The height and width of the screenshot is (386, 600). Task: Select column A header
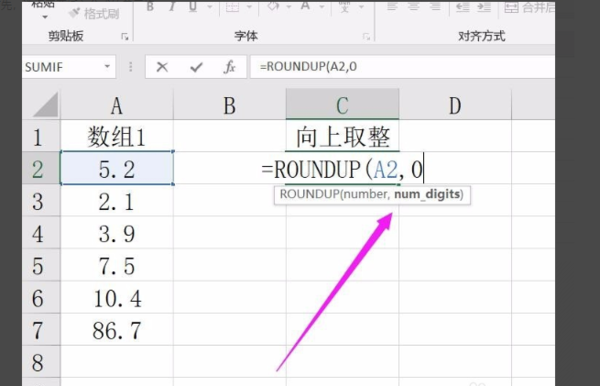coord(117,105)
